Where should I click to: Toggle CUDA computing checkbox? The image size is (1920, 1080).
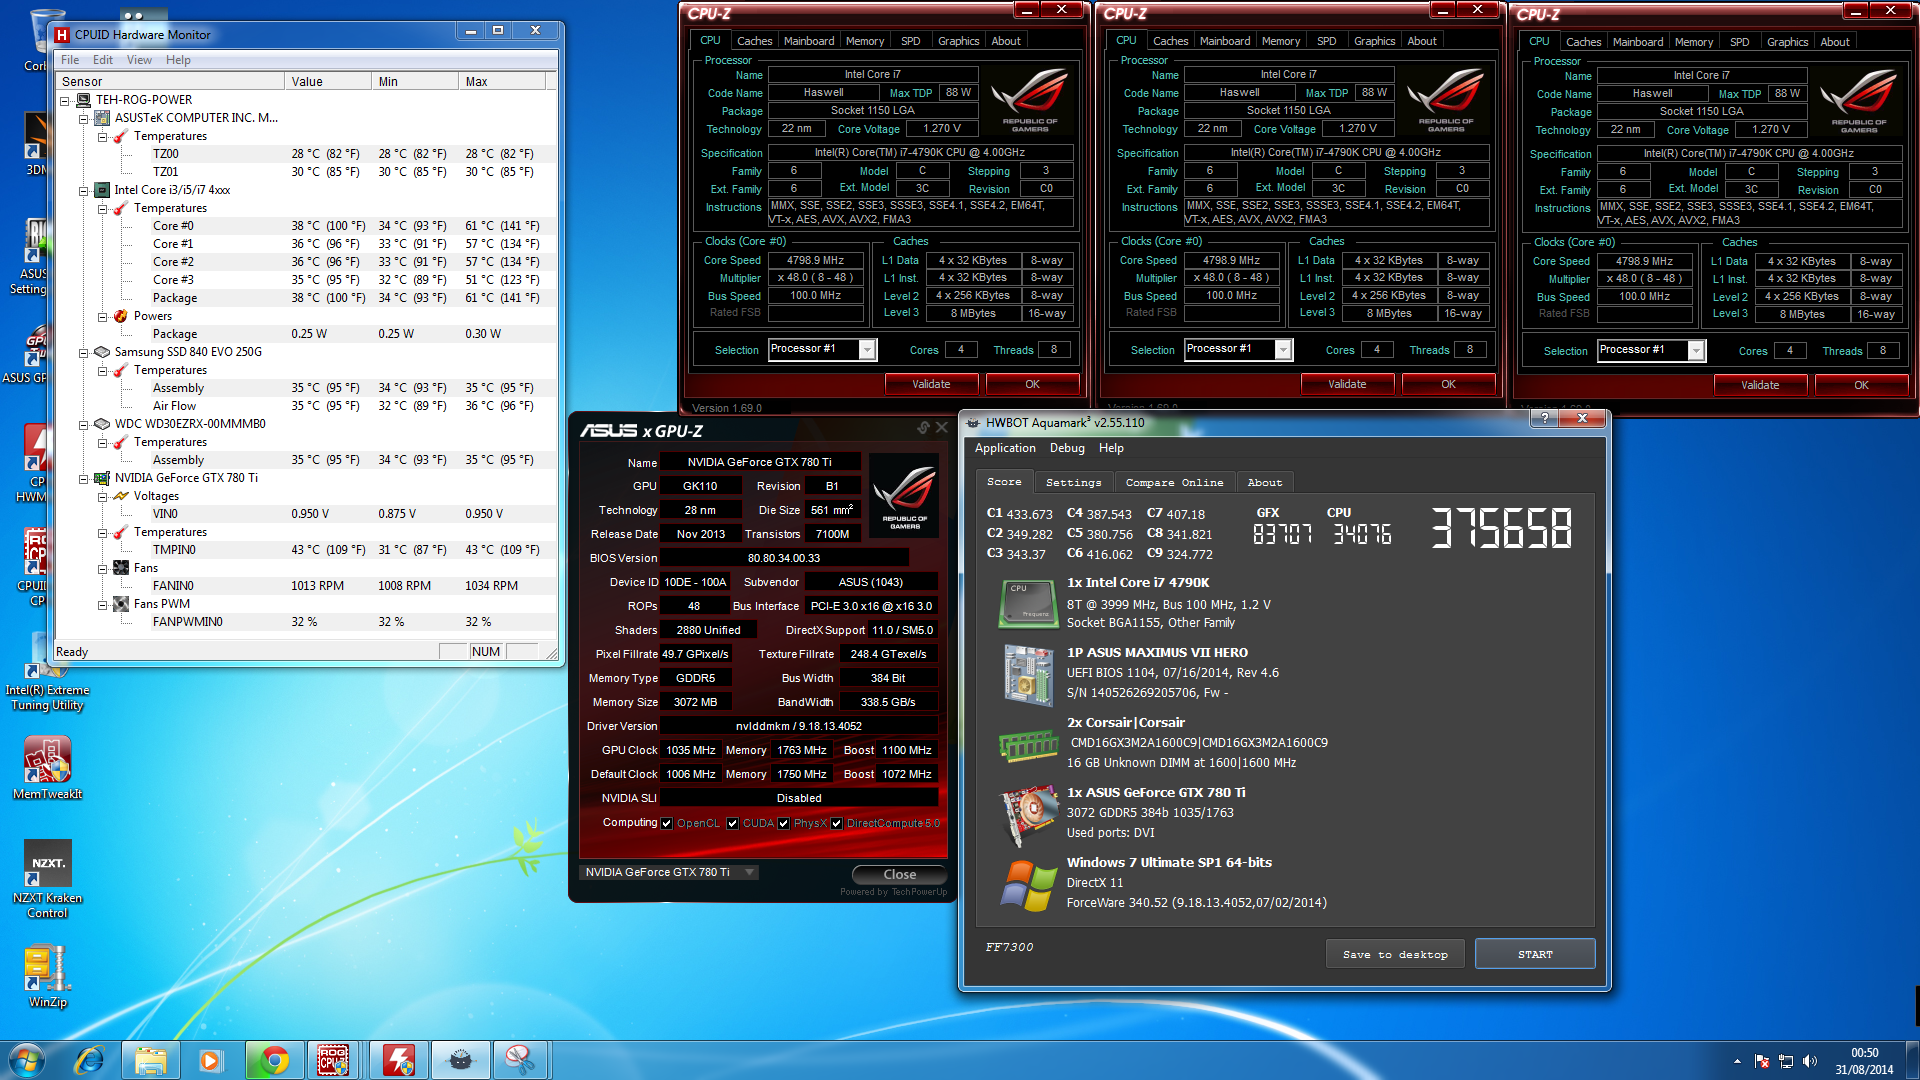733,823
